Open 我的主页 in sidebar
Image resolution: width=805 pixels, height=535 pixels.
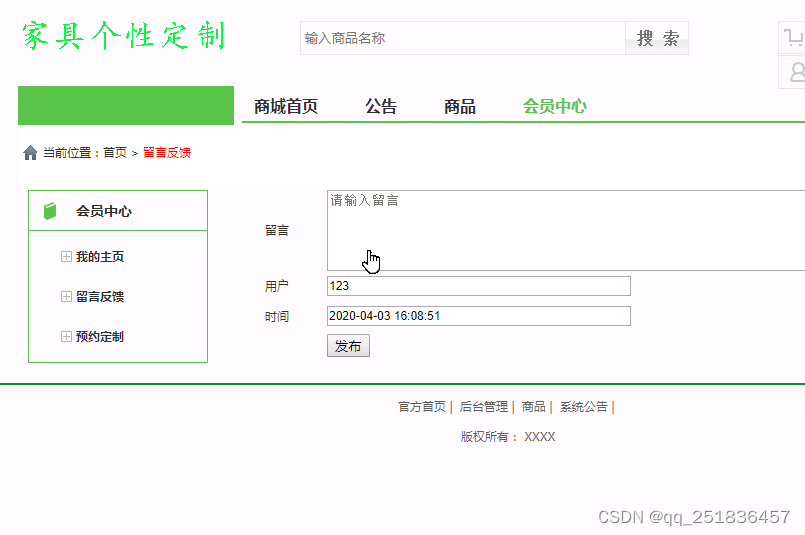100,257
